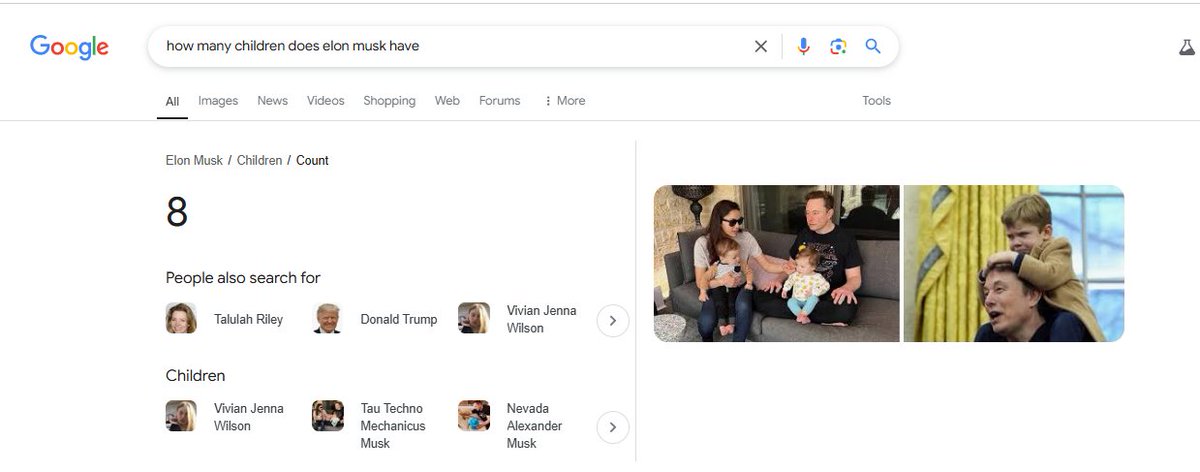Click the Children section heading
Screen dimensions: 1200x472
point(195,376)
